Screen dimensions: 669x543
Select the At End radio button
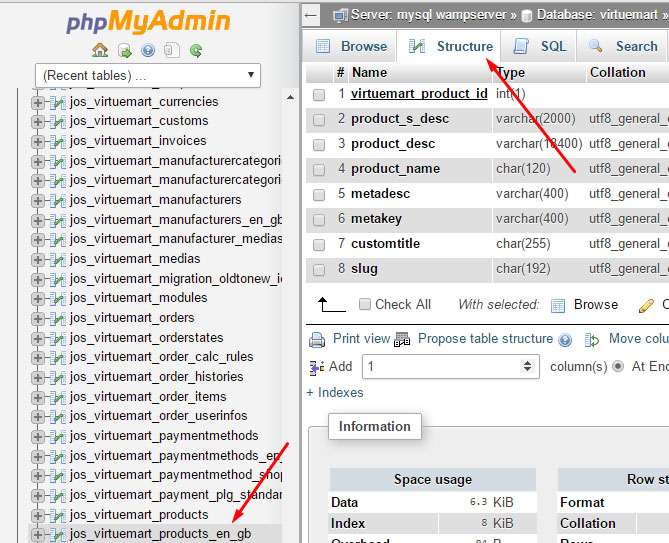click(x=618, y=366)
